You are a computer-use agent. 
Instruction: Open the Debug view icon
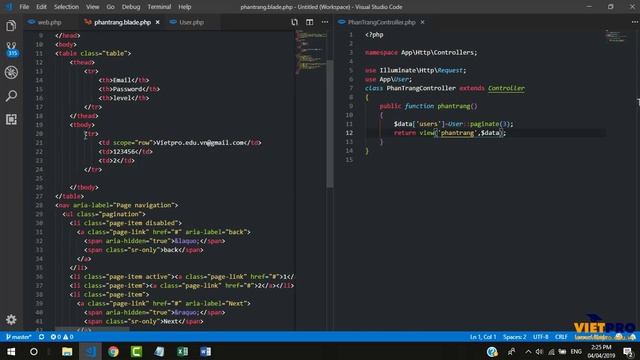(x=11, y=72)
